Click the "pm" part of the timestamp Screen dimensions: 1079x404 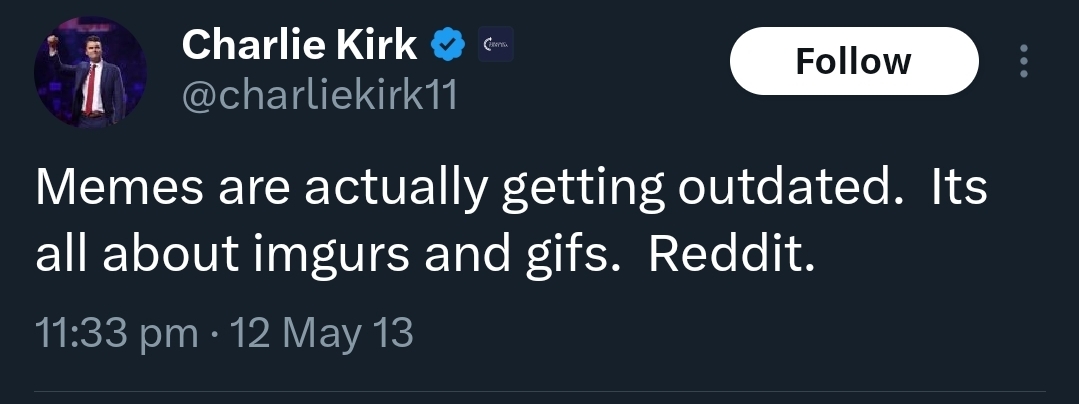click(168, 332)
